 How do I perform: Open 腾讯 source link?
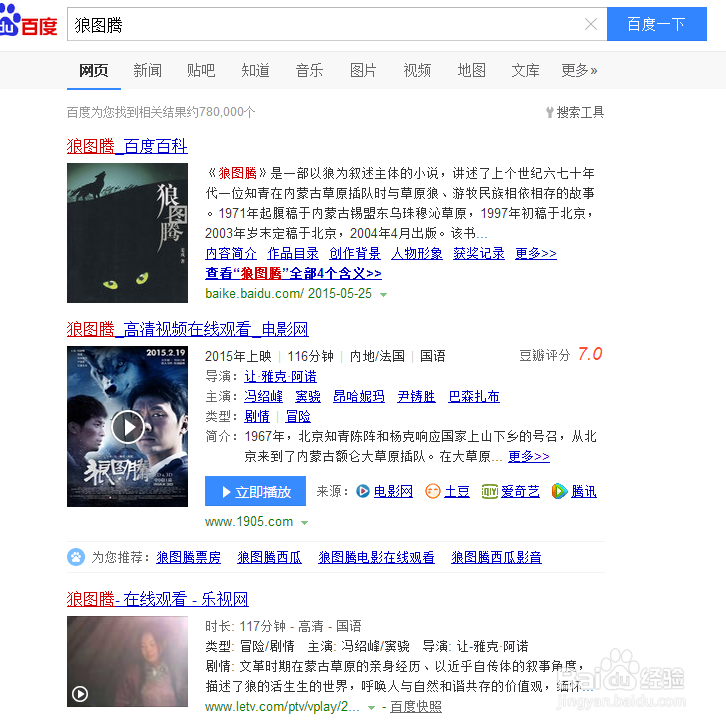coord(583,491)
